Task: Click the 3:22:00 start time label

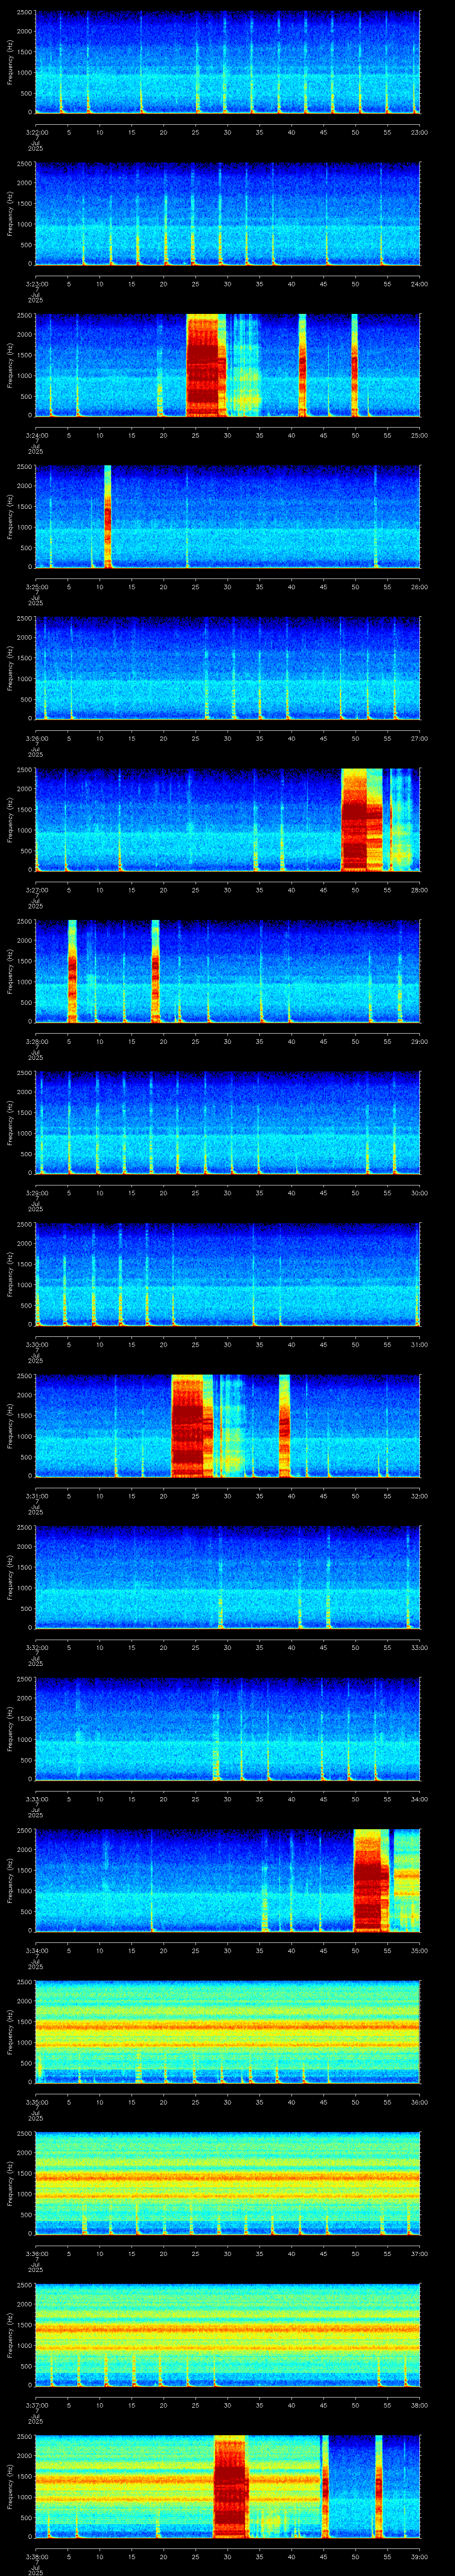Action: [36, 132]
